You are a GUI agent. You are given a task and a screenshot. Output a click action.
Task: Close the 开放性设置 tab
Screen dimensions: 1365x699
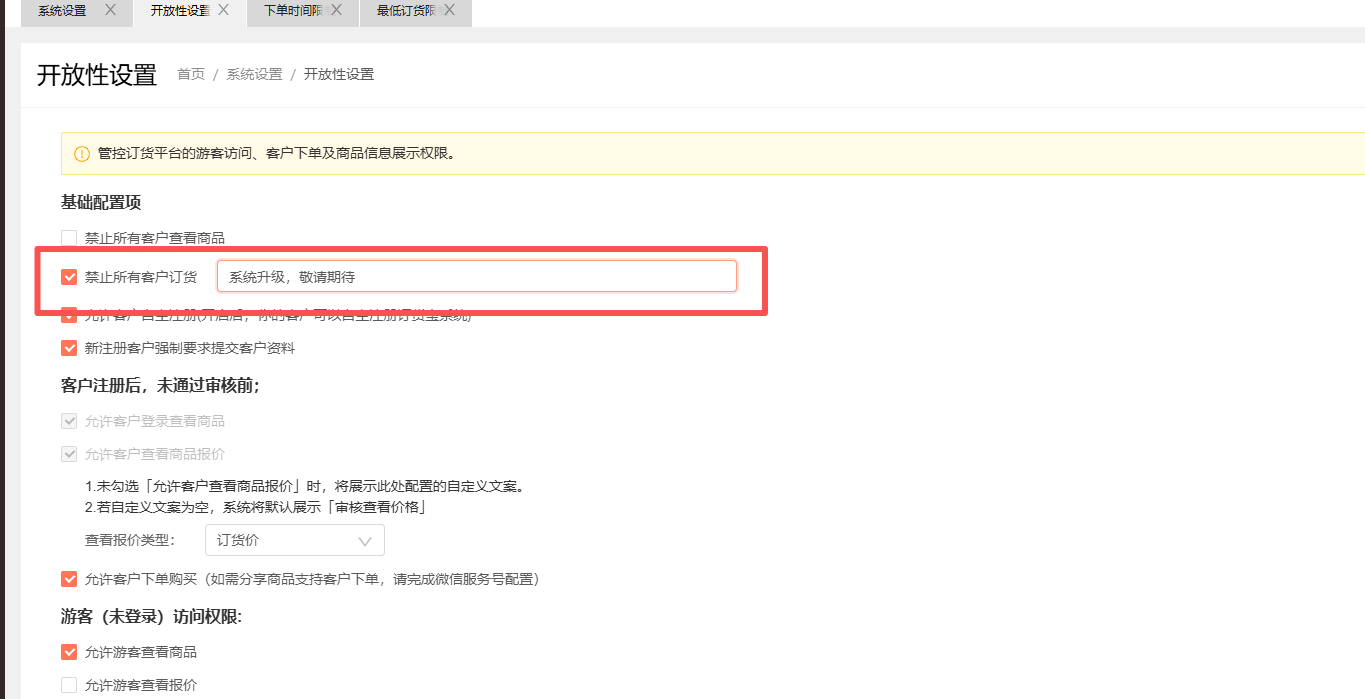coord(223,9)
